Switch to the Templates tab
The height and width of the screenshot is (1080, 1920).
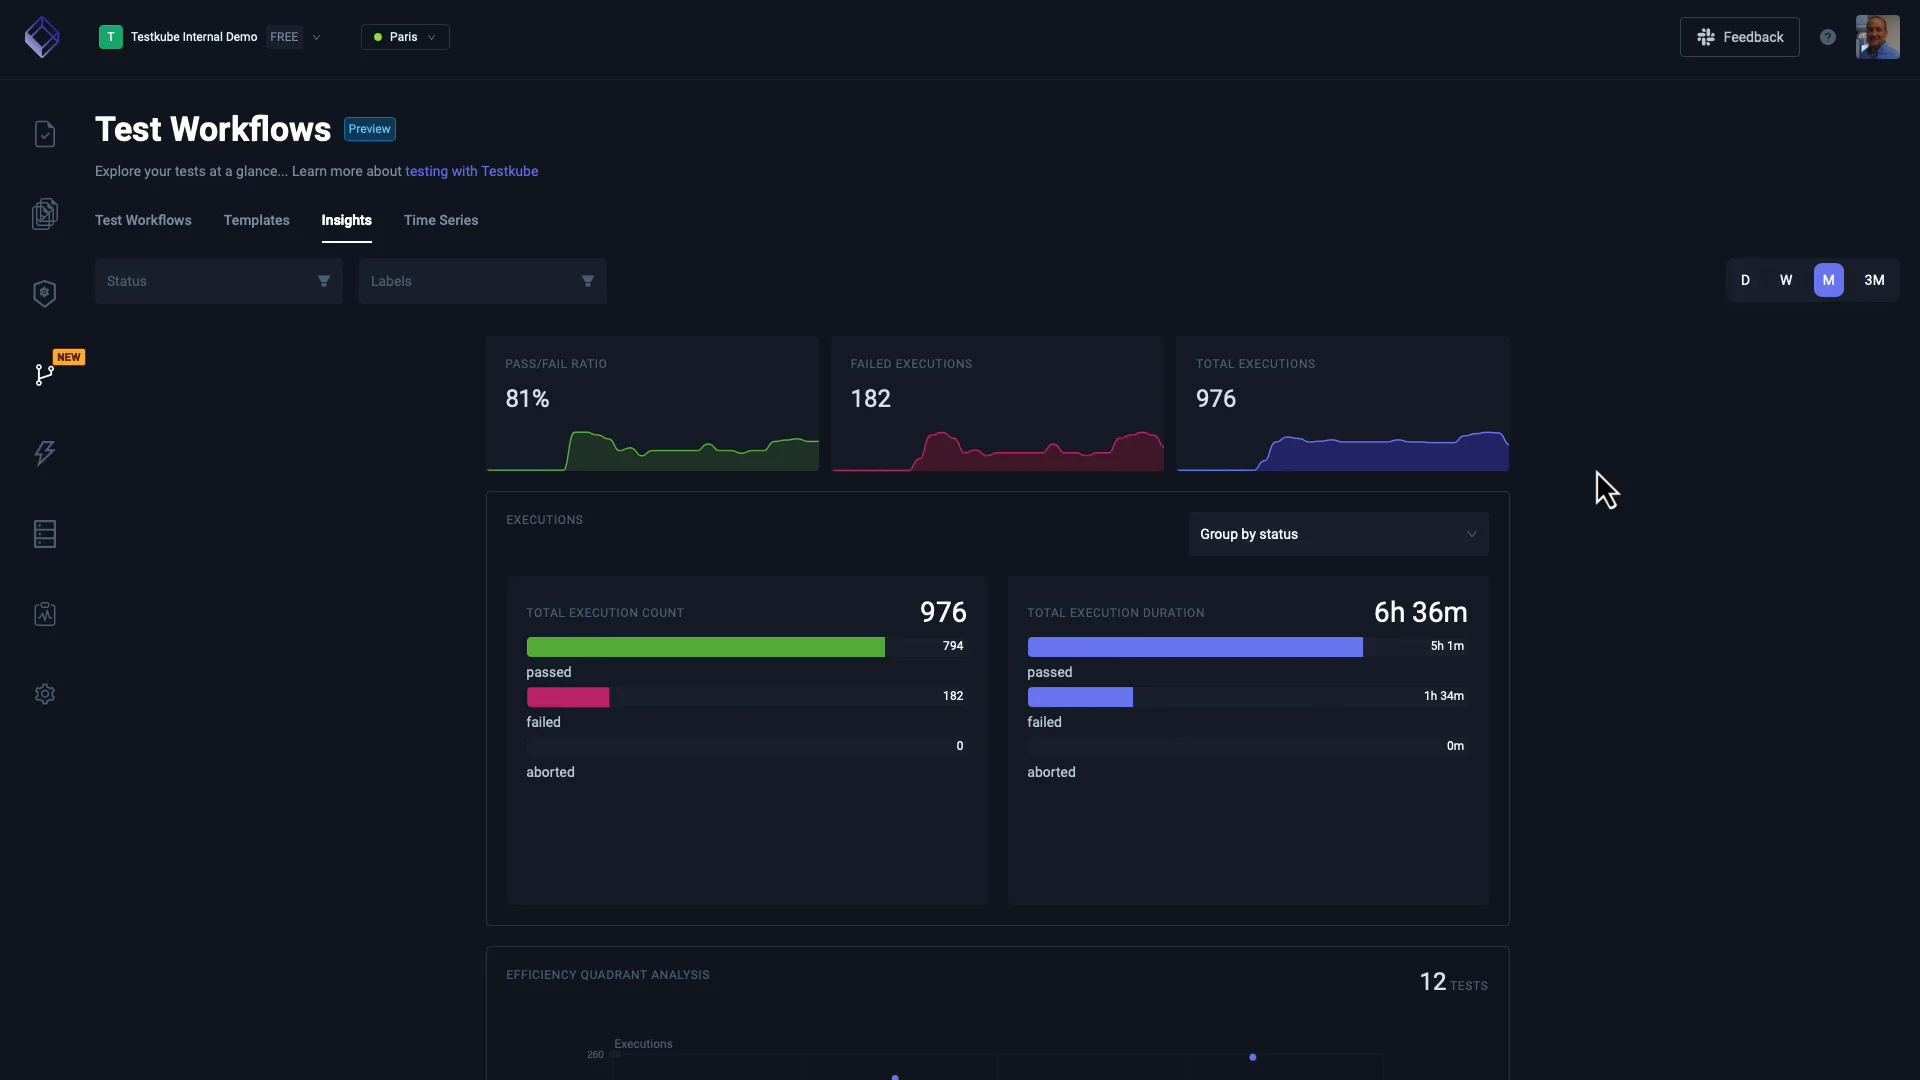tap(256, 220)
